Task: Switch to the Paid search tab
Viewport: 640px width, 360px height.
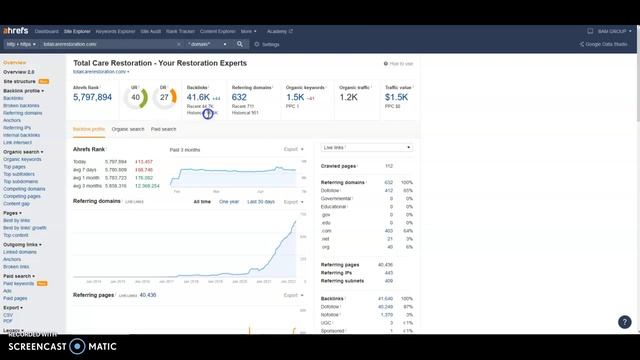Action: (163, 129)
